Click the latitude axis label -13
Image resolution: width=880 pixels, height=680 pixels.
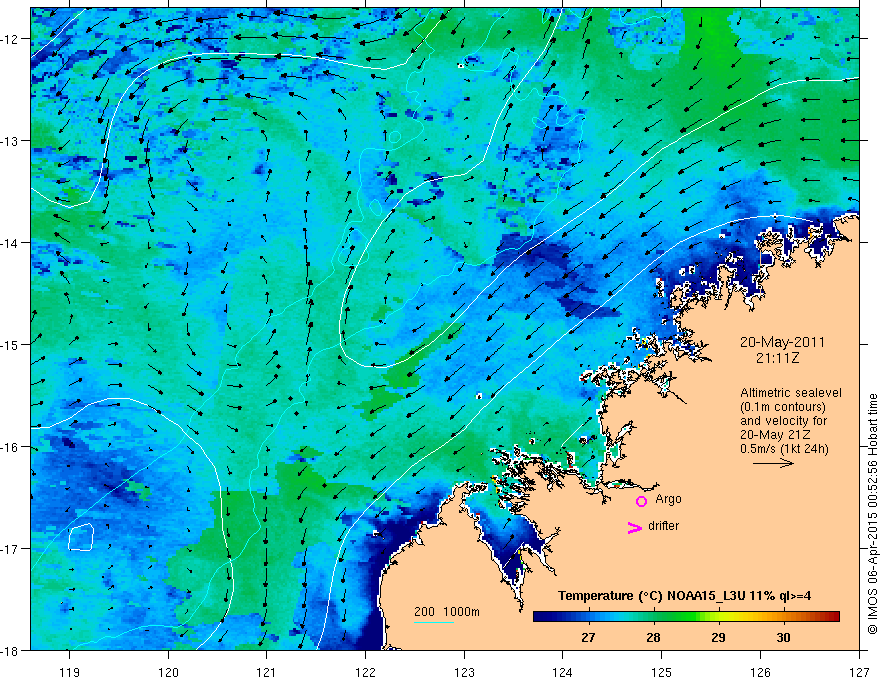(x=9, y=141)
